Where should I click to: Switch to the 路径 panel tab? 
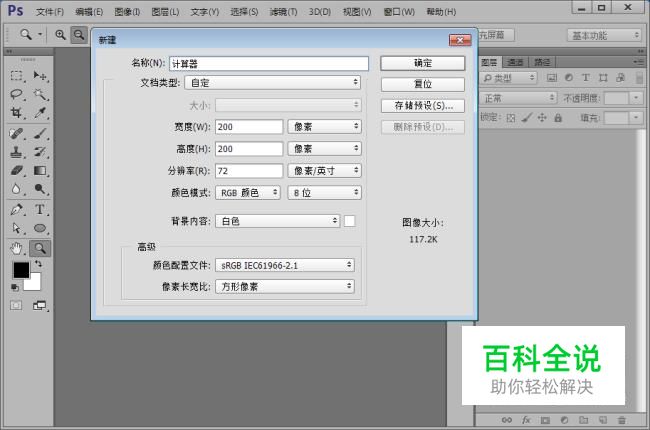542,62
